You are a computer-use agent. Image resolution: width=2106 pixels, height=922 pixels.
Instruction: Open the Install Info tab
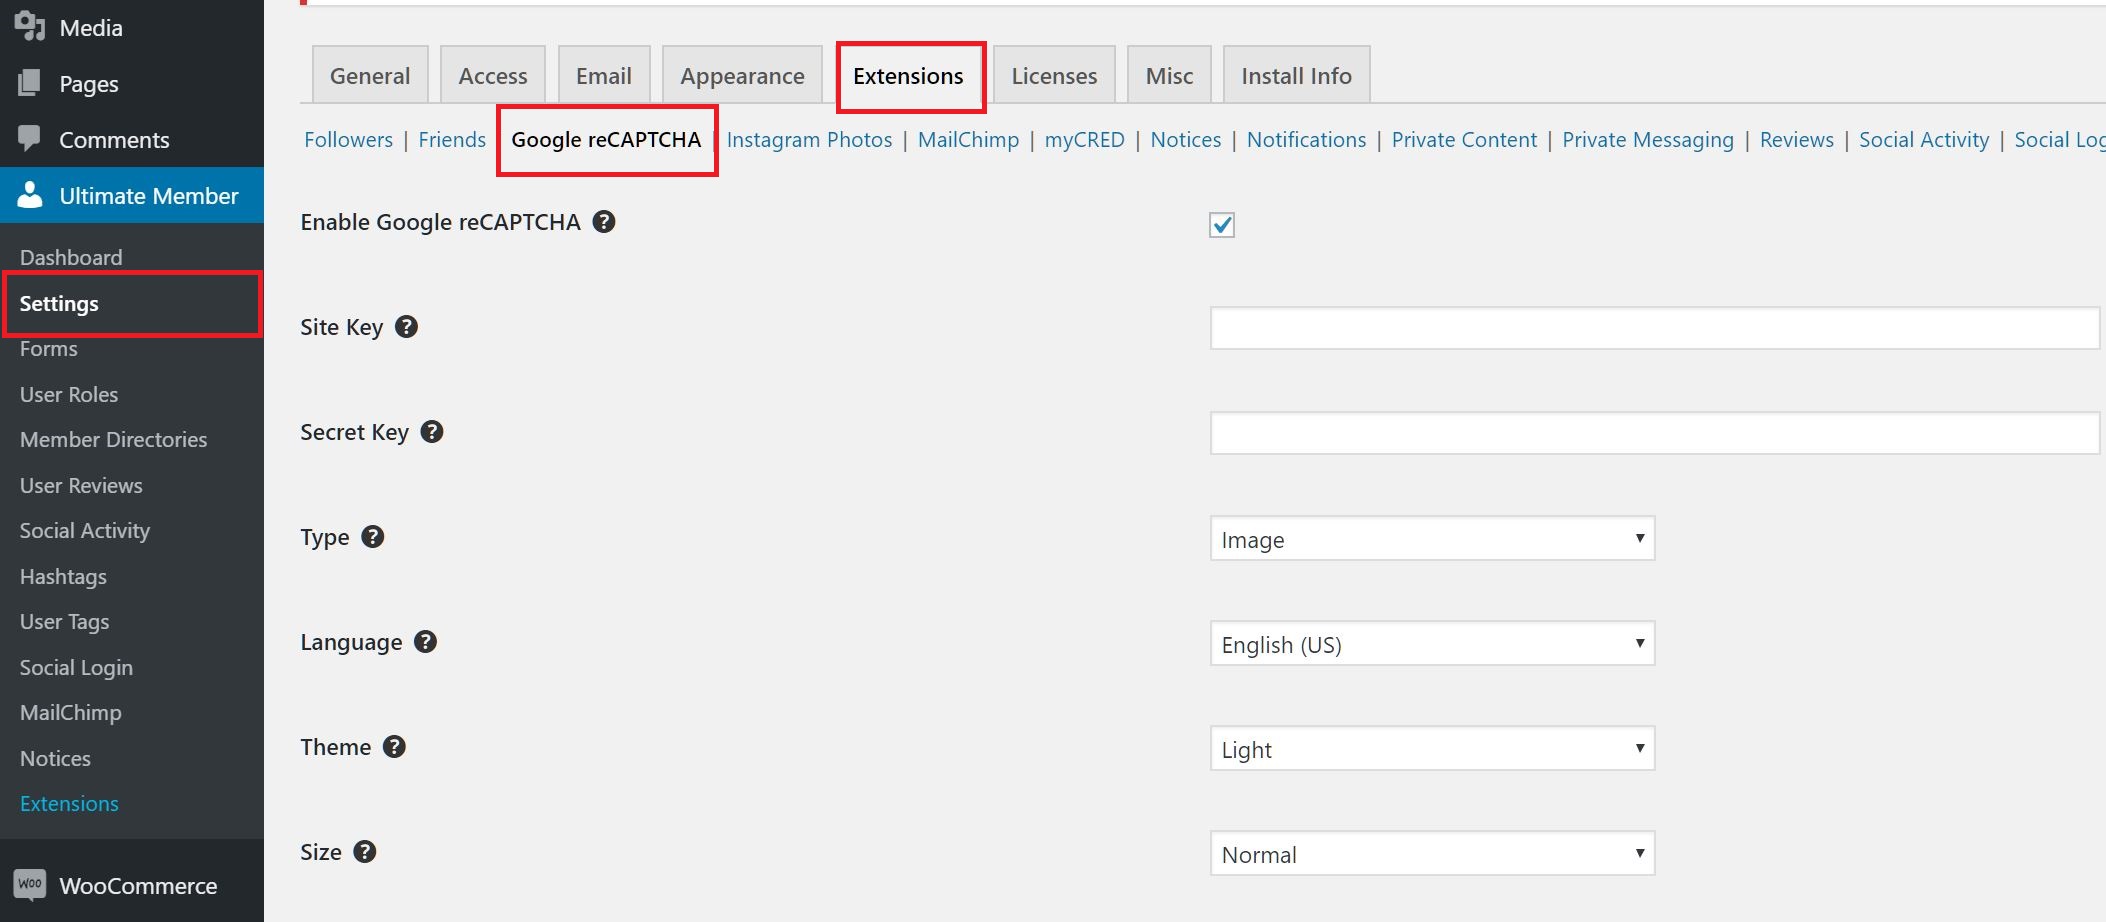(1297, 75)
